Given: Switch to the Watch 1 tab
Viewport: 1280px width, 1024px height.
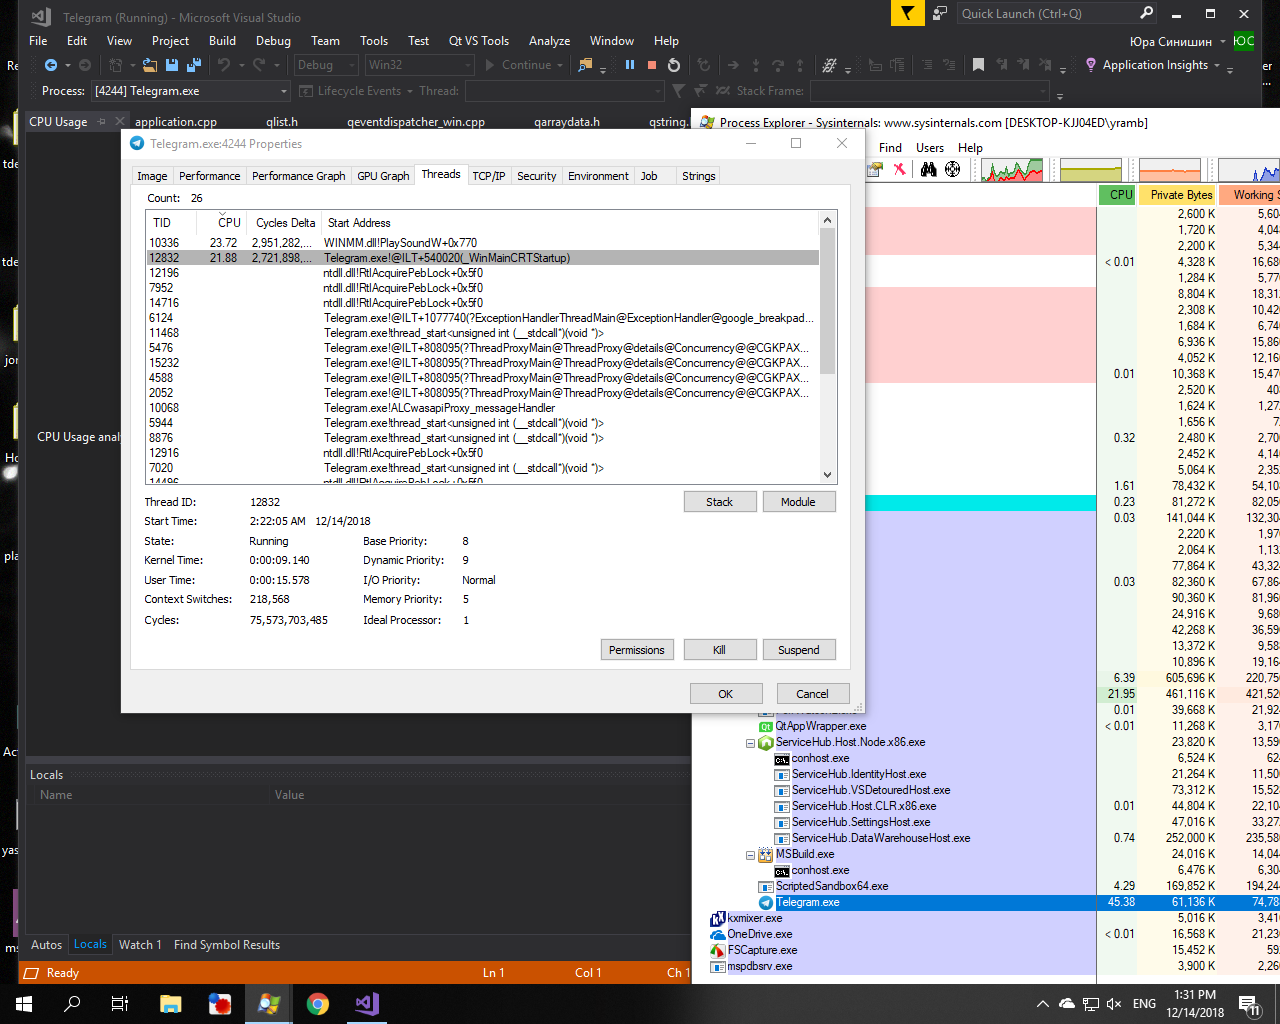Looking at the screenshot, I should click(140, 945).
